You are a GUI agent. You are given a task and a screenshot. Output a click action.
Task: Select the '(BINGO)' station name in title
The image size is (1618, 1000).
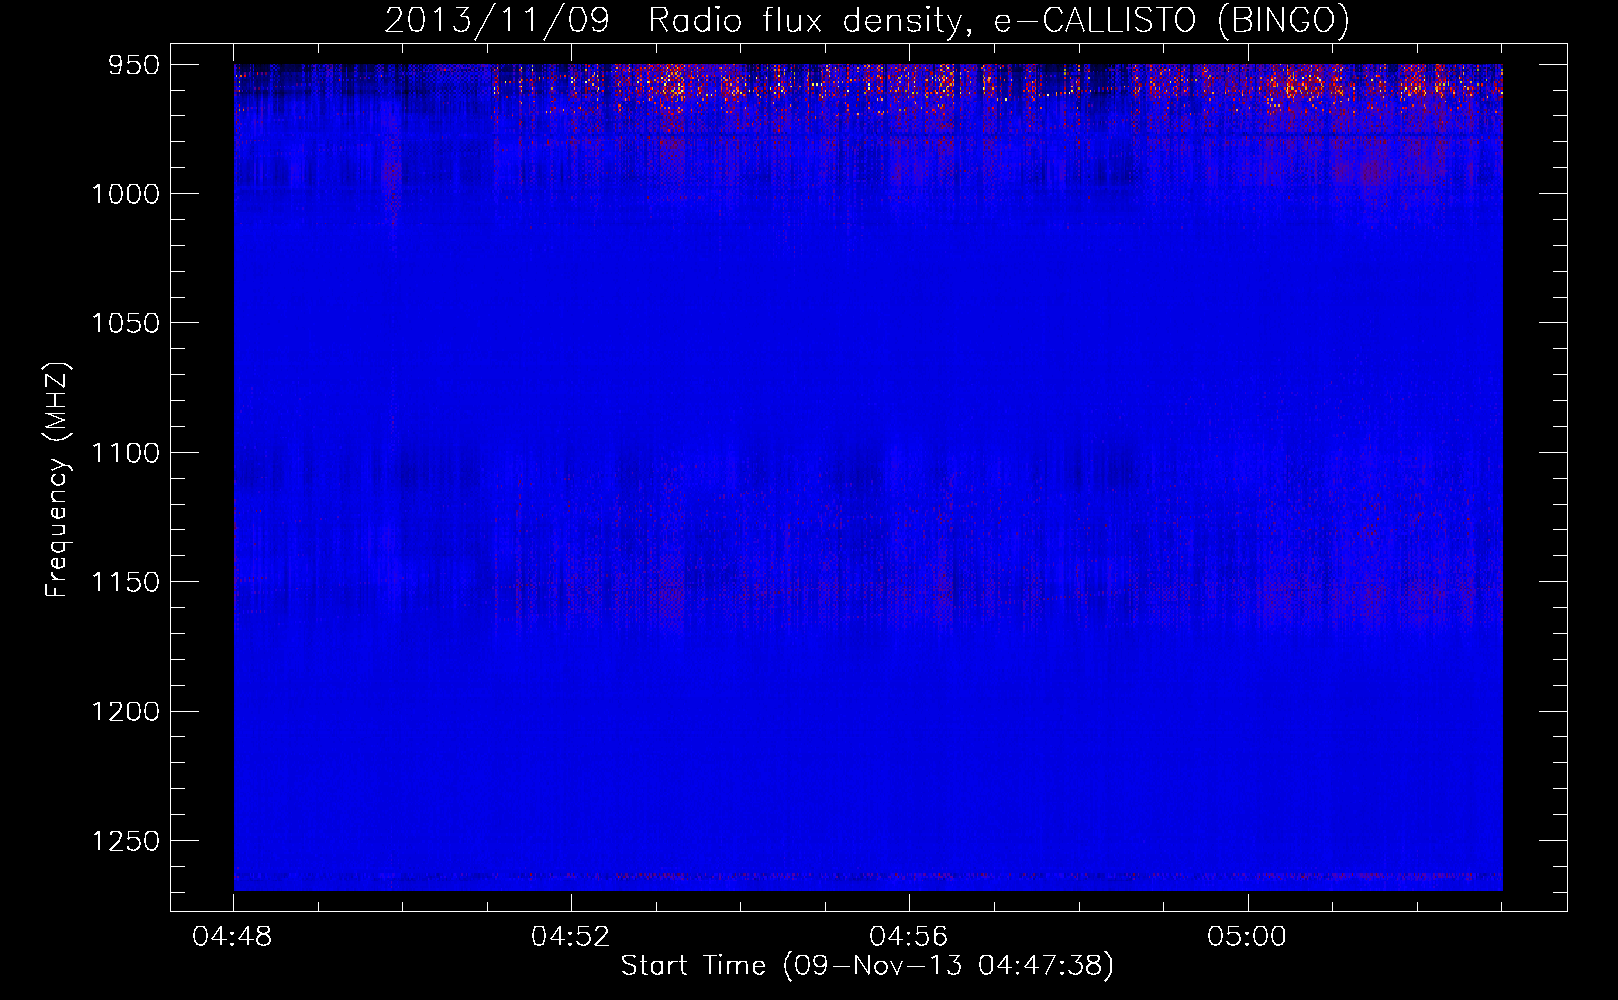[1283, 20]
